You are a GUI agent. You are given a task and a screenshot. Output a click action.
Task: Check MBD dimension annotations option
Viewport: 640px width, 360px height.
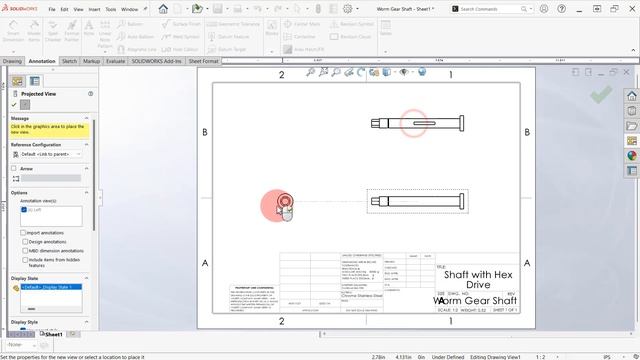[x=25, y=251]
